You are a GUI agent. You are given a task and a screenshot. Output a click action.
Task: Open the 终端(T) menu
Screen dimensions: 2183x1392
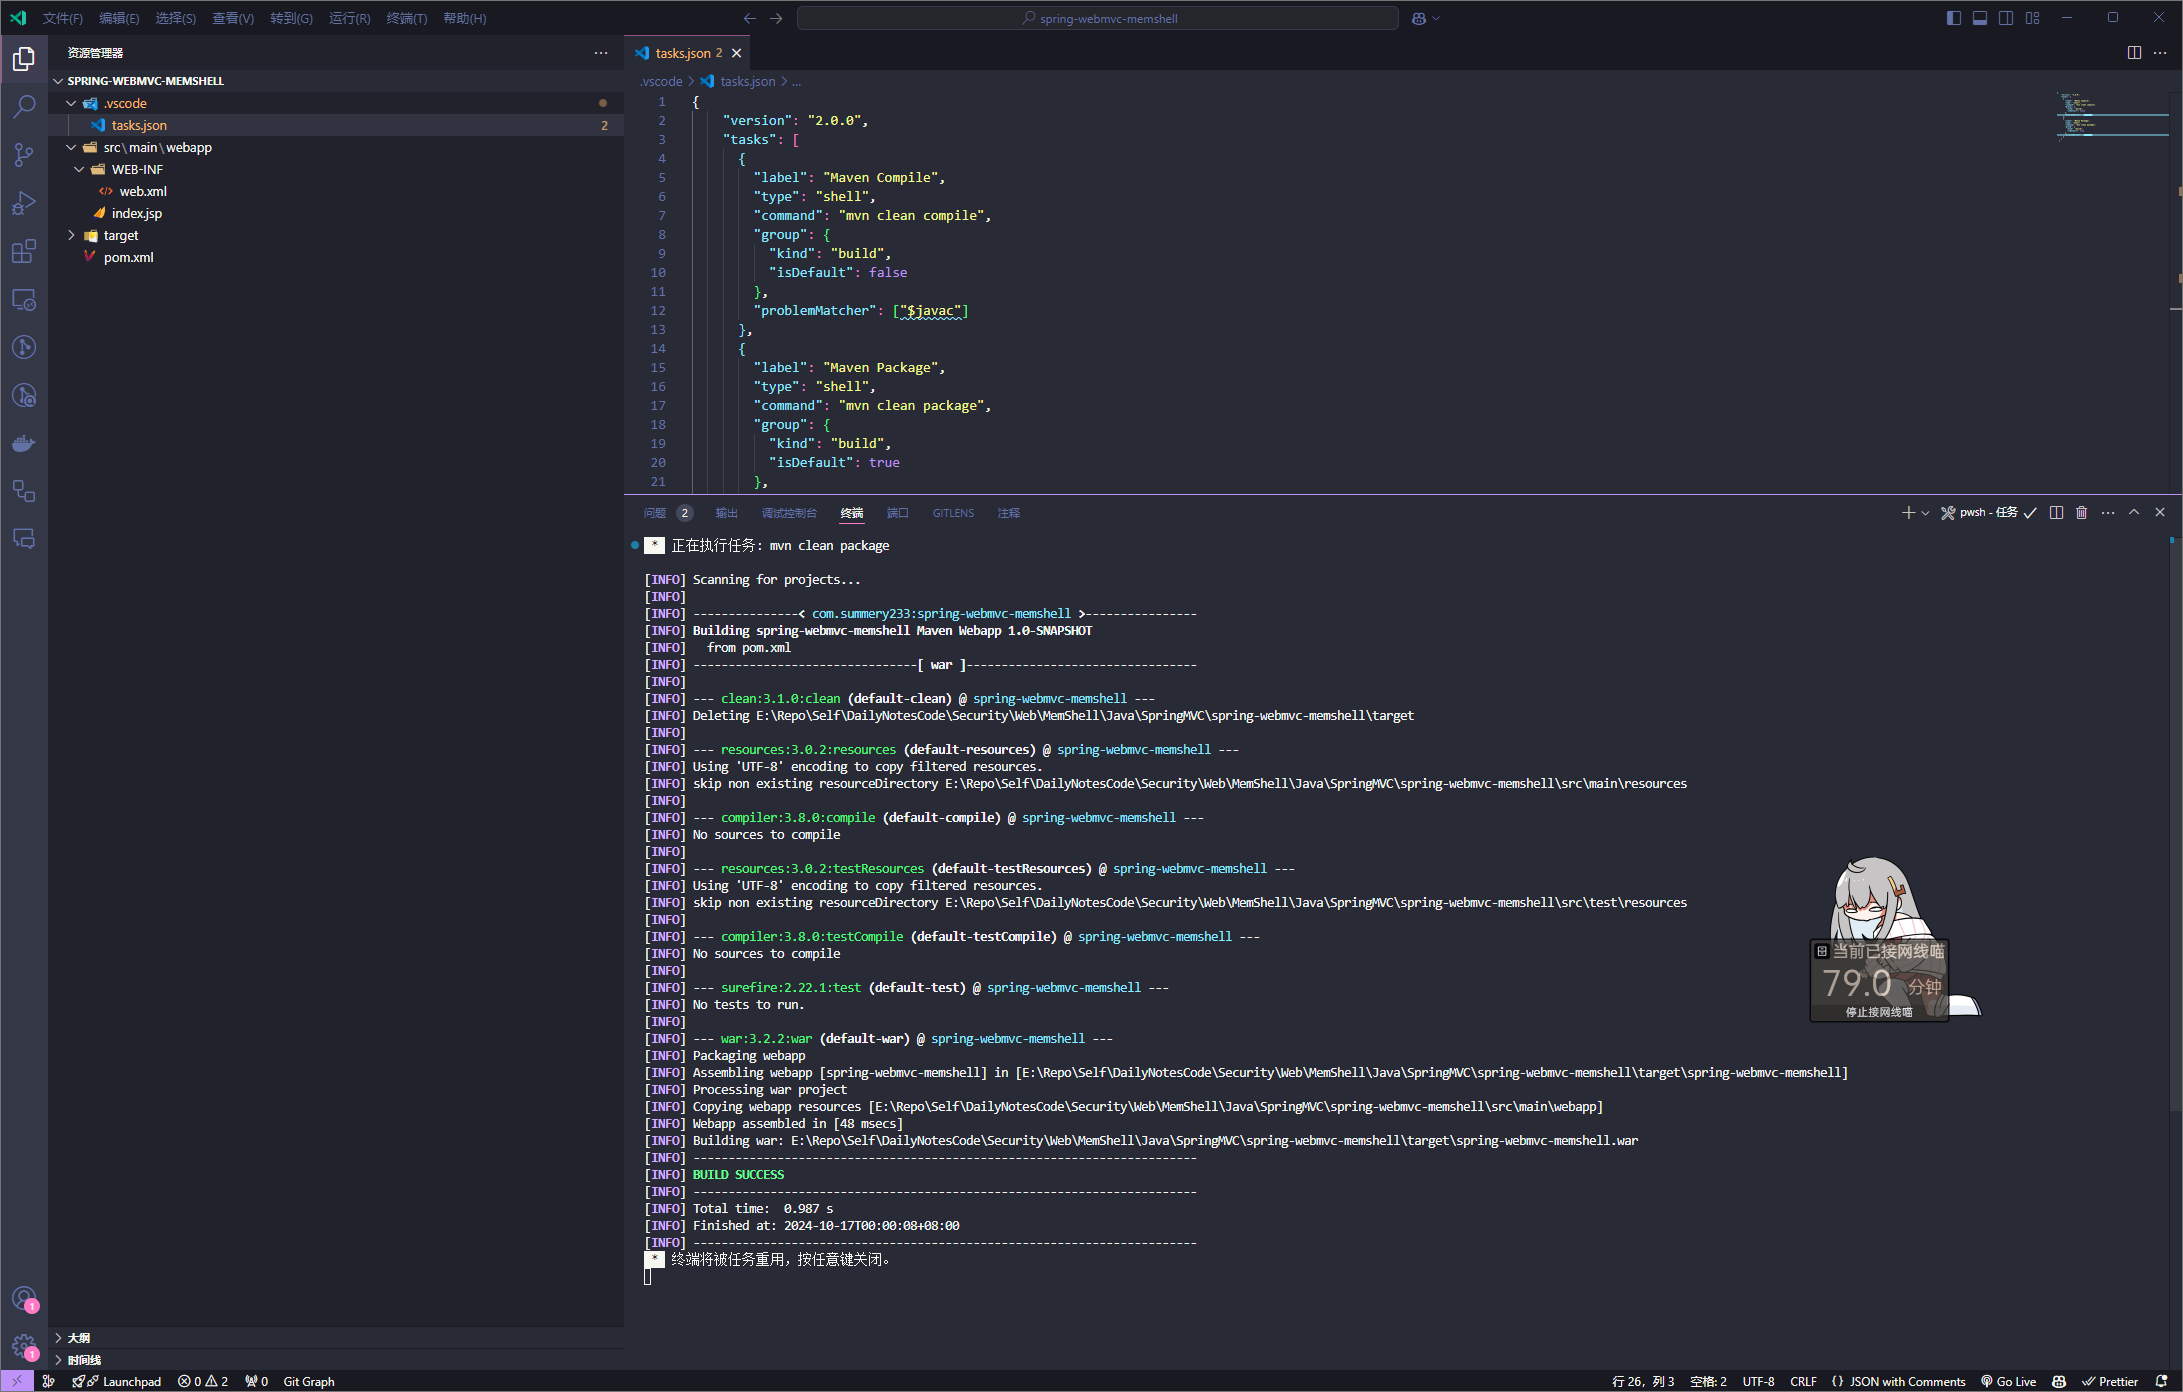[x=407, y=18]
